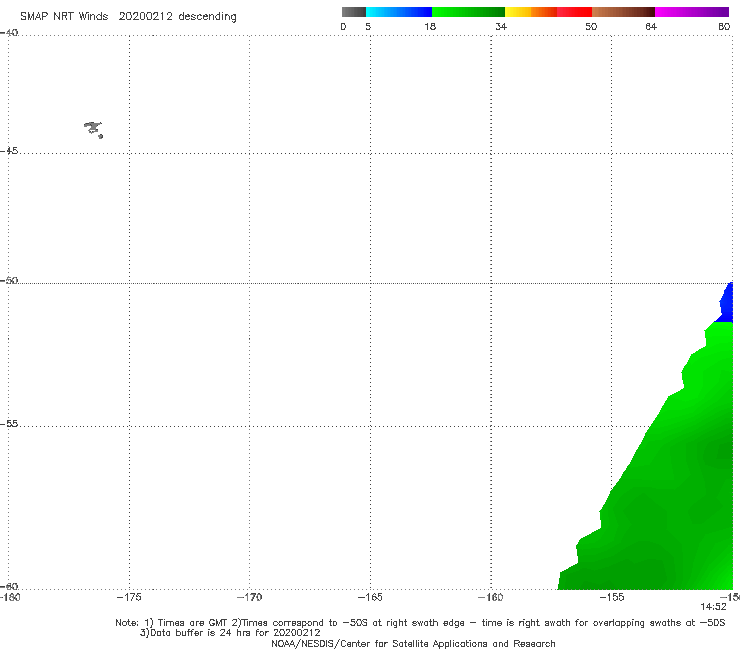Click the cyan-blue 5–18 color bar segment

pos(399,12)
